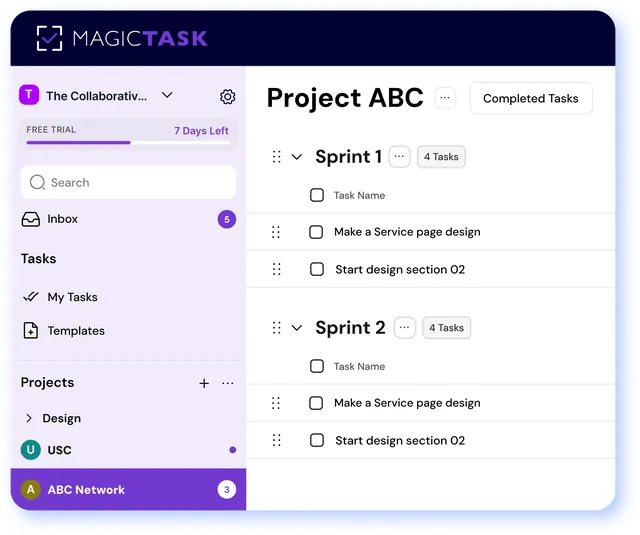The width and height of the screenshot is (640, 535).
Task: Open Projects section more options menu
Action: pos(228,383)
